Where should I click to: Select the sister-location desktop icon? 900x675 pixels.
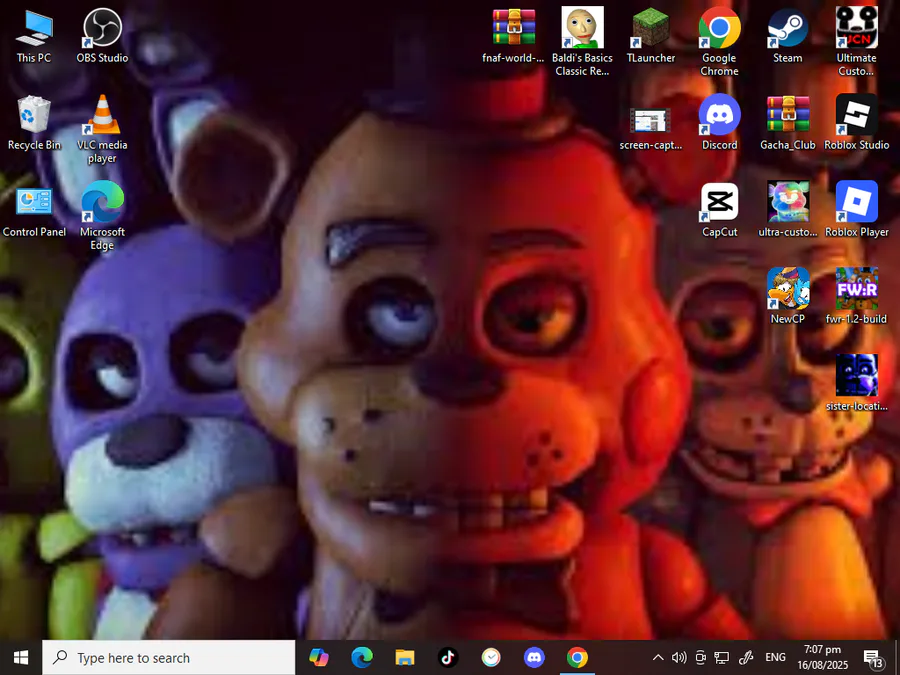[x=856, y=384]
